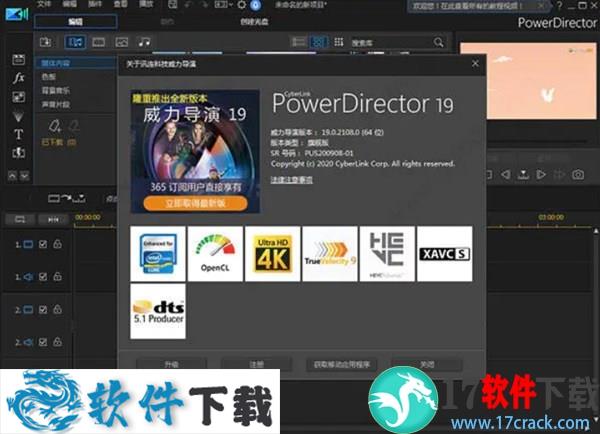Click the preview seek bar
This screenshot has height=434, width=600.
536,142
